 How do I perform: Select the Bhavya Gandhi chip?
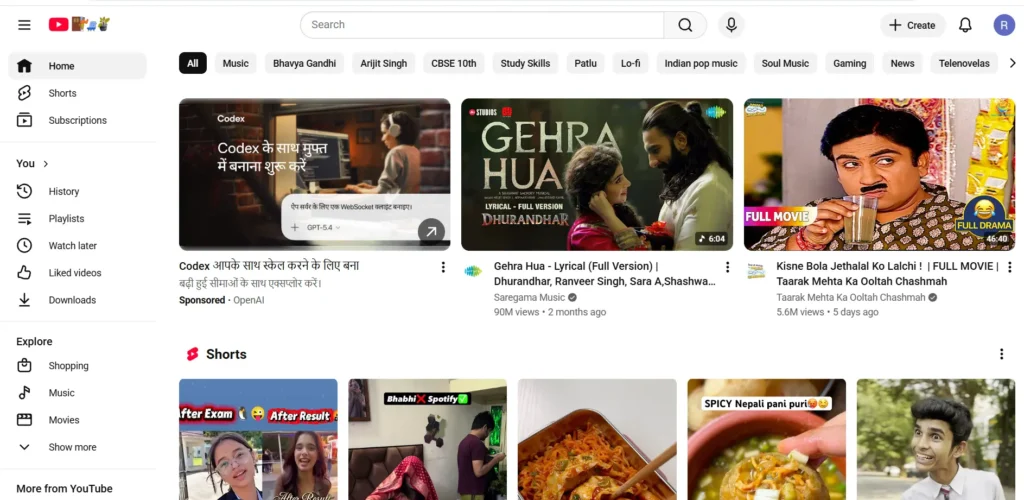tap(304, 63)
